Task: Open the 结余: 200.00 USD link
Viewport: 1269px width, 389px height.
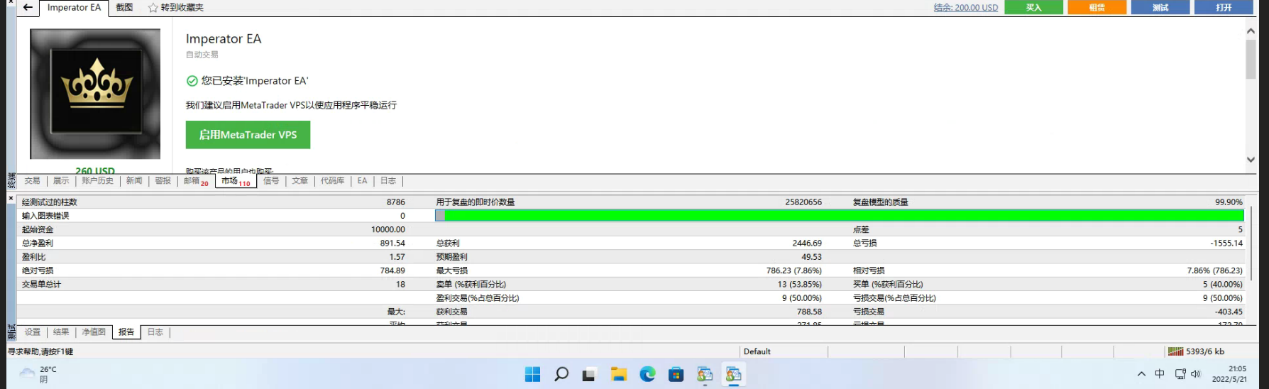Action: pos(965,7)
